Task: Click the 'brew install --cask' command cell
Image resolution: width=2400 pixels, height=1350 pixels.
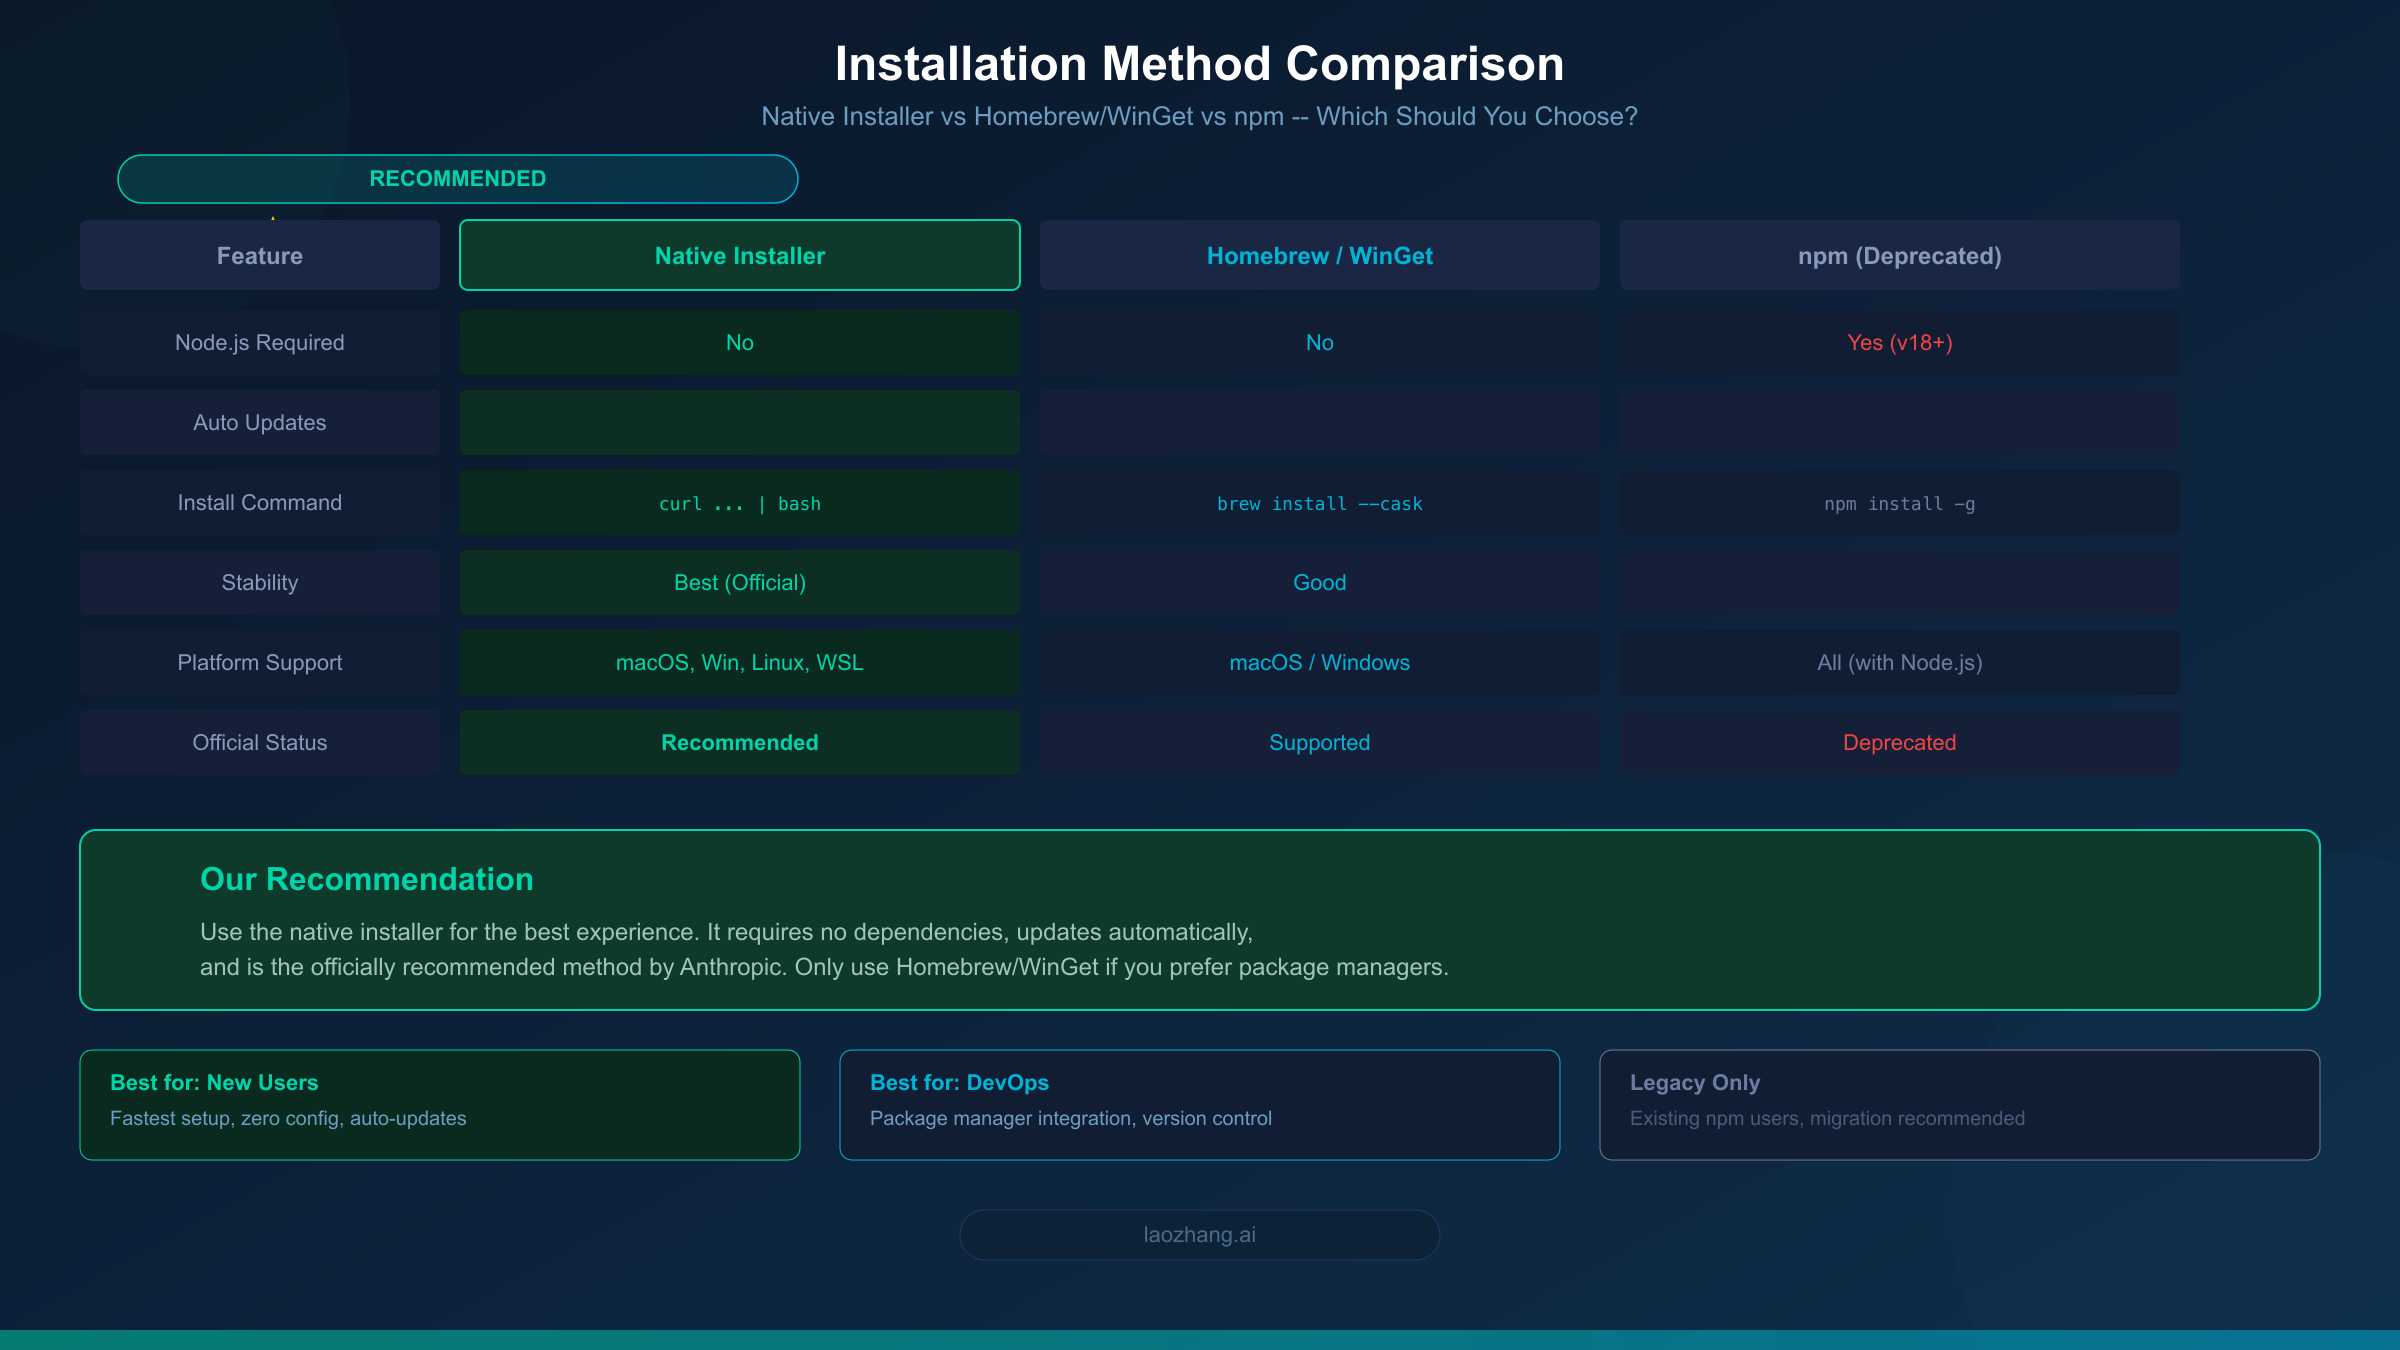Action: (1319, 503)
